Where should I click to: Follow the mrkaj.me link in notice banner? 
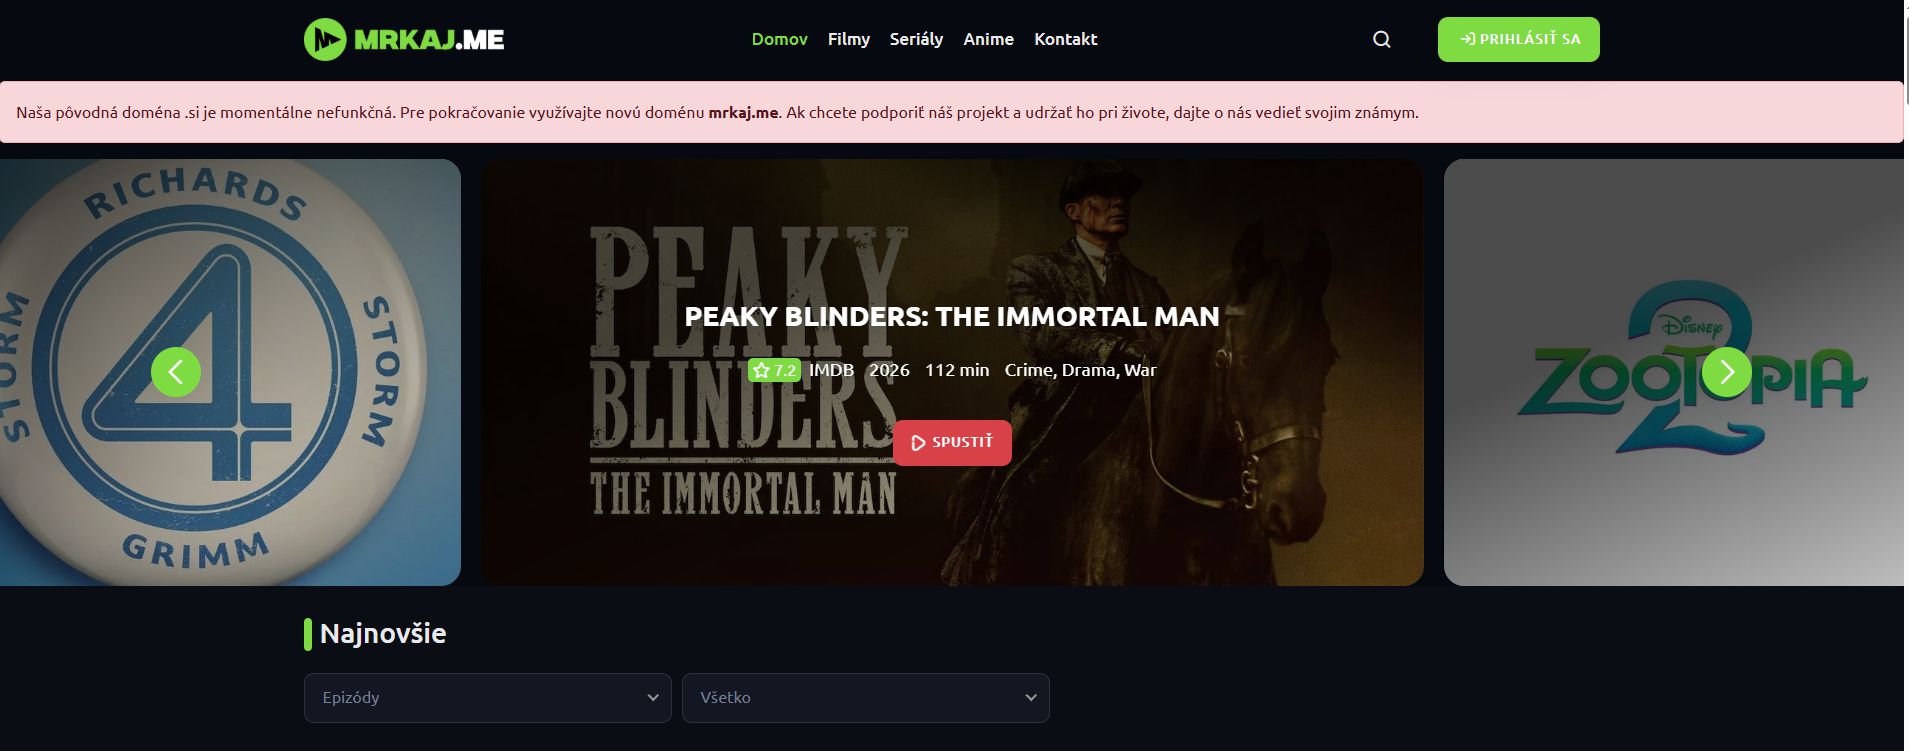coord(743,112)
